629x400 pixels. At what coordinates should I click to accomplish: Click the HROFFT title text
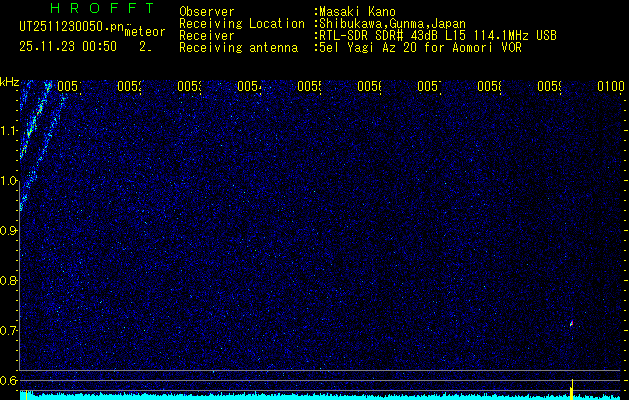pyautogui.click(x=102, y=8)
